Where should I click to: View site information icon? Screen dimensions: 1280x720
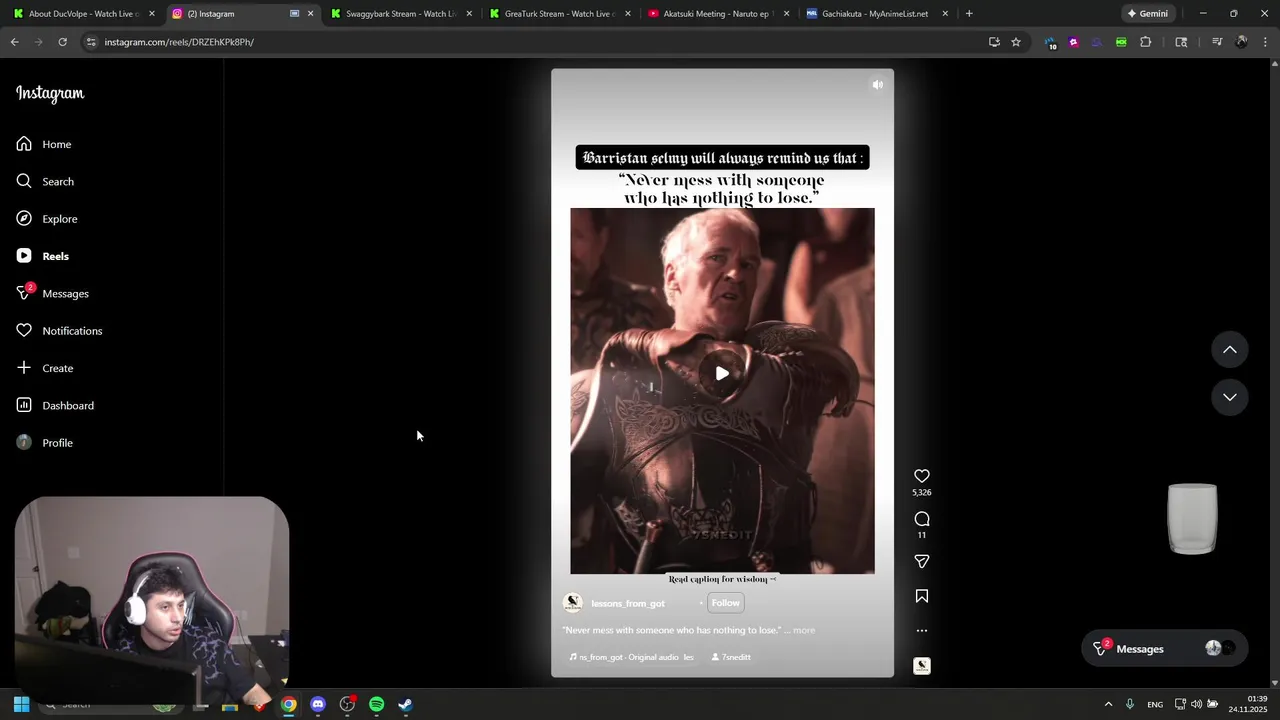click(x=91, y=42)
